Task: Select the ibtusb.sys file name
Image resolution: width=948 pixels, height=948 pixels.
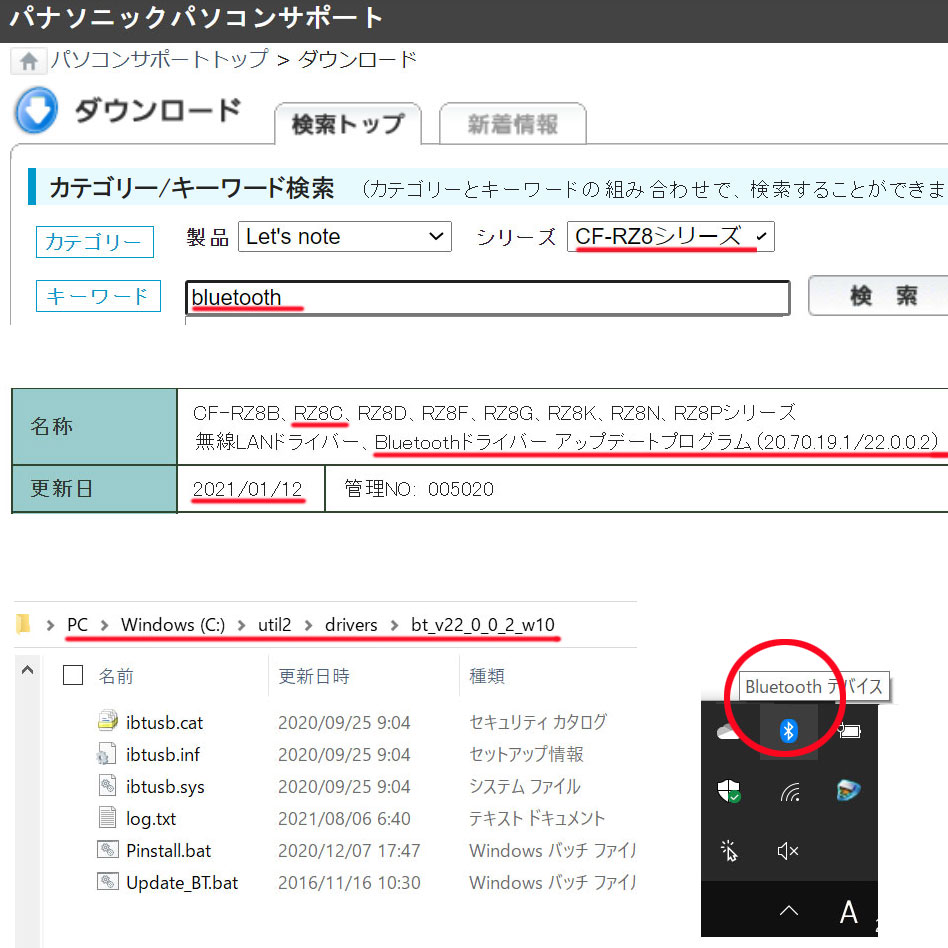Action: 165,787
